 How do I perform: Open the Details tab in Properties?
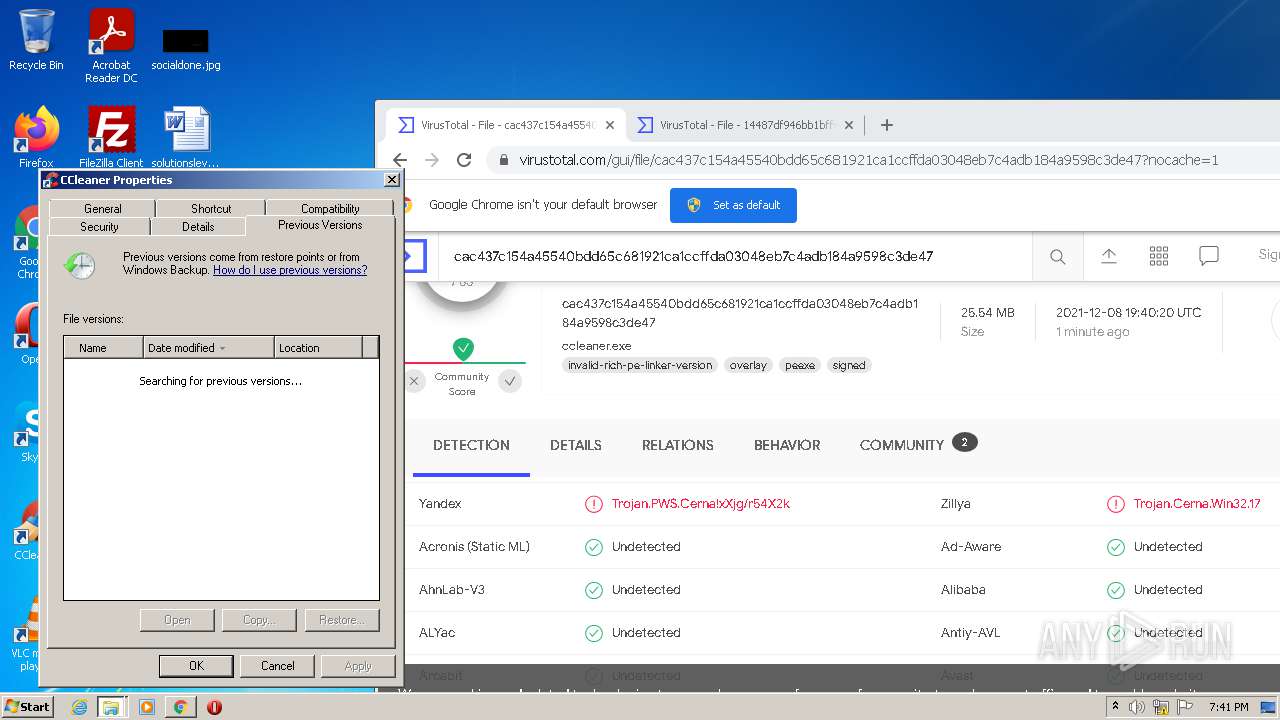pyautogui.click(x=198, y=226)
